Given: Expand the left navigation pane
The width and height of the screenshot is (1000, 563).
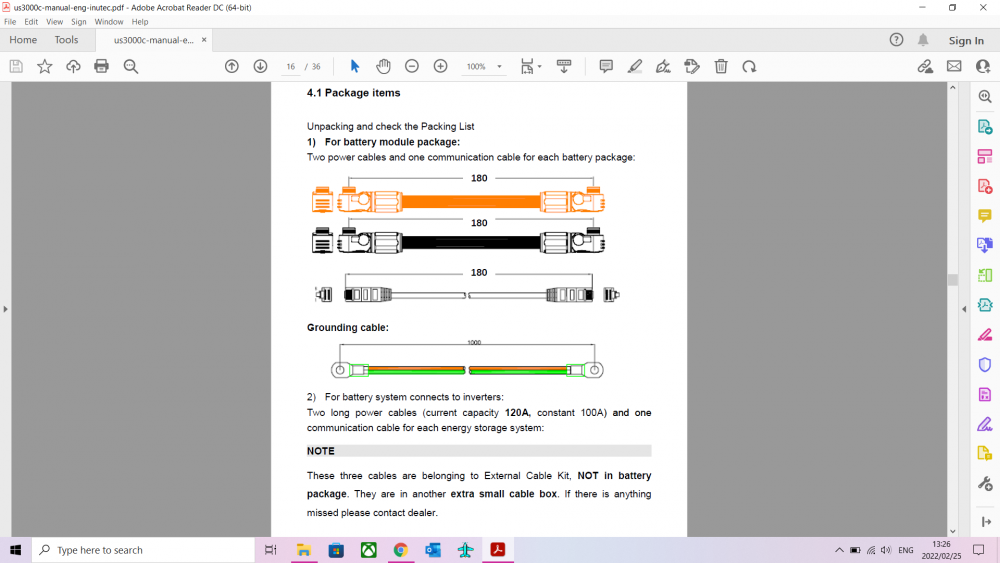Looking at the screenshot, I should click(x=5, y=309).
